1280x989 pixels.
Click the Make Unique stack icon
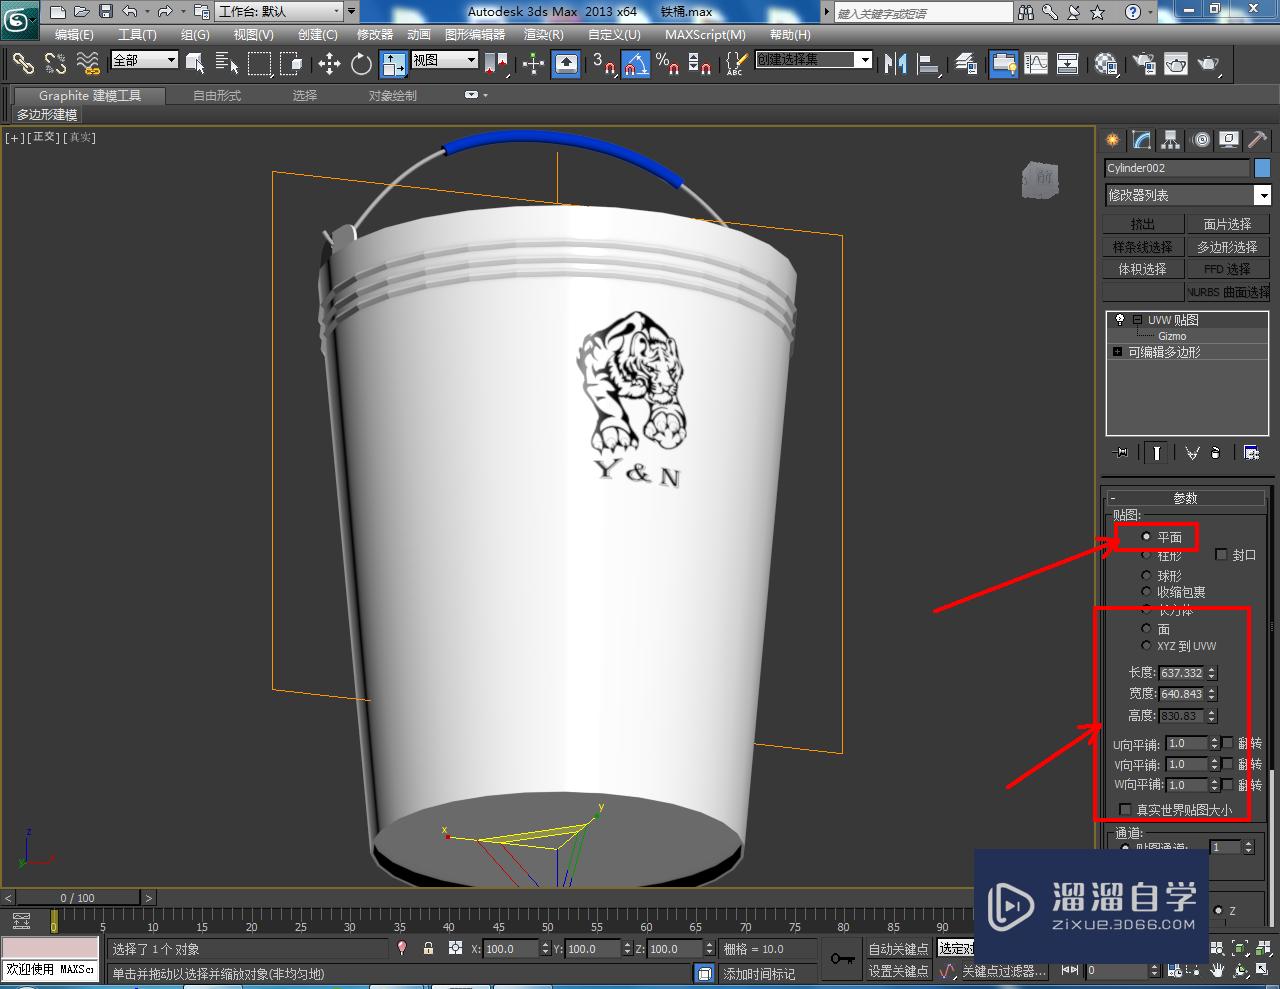1192,453
